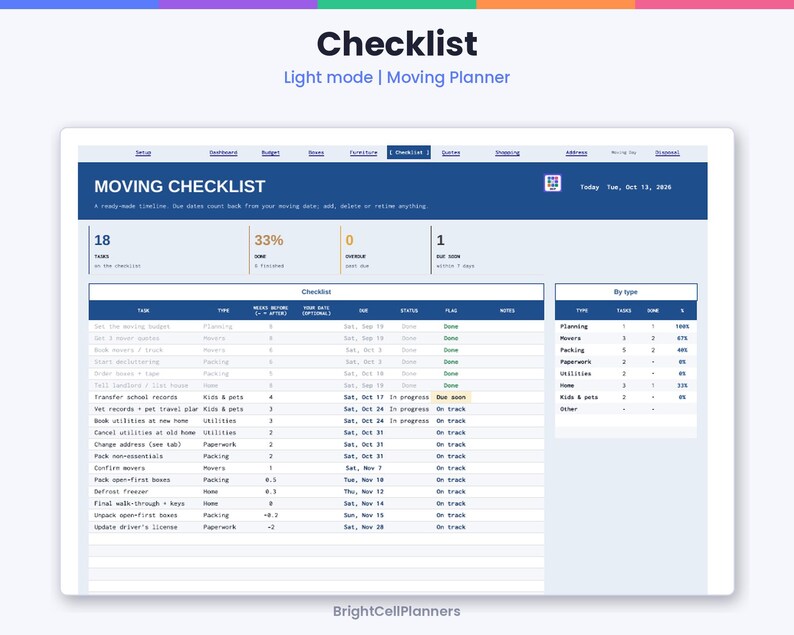
Task: Click the weeks value '0.5' cell
Action: click(270, 480)
